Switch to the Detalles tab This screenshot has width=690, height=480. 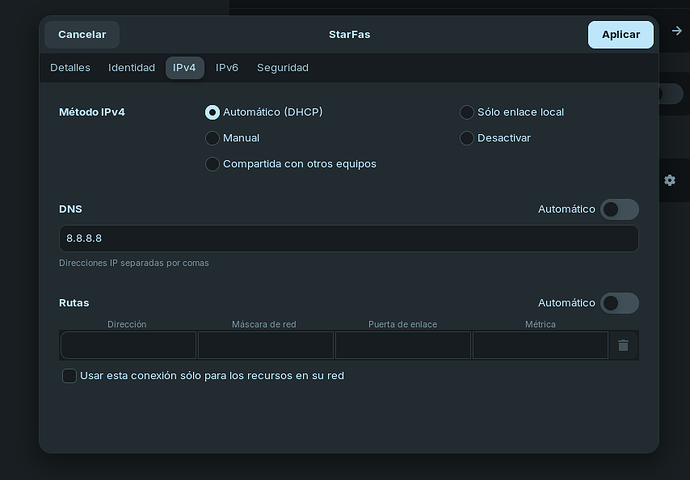pos(70,68)
